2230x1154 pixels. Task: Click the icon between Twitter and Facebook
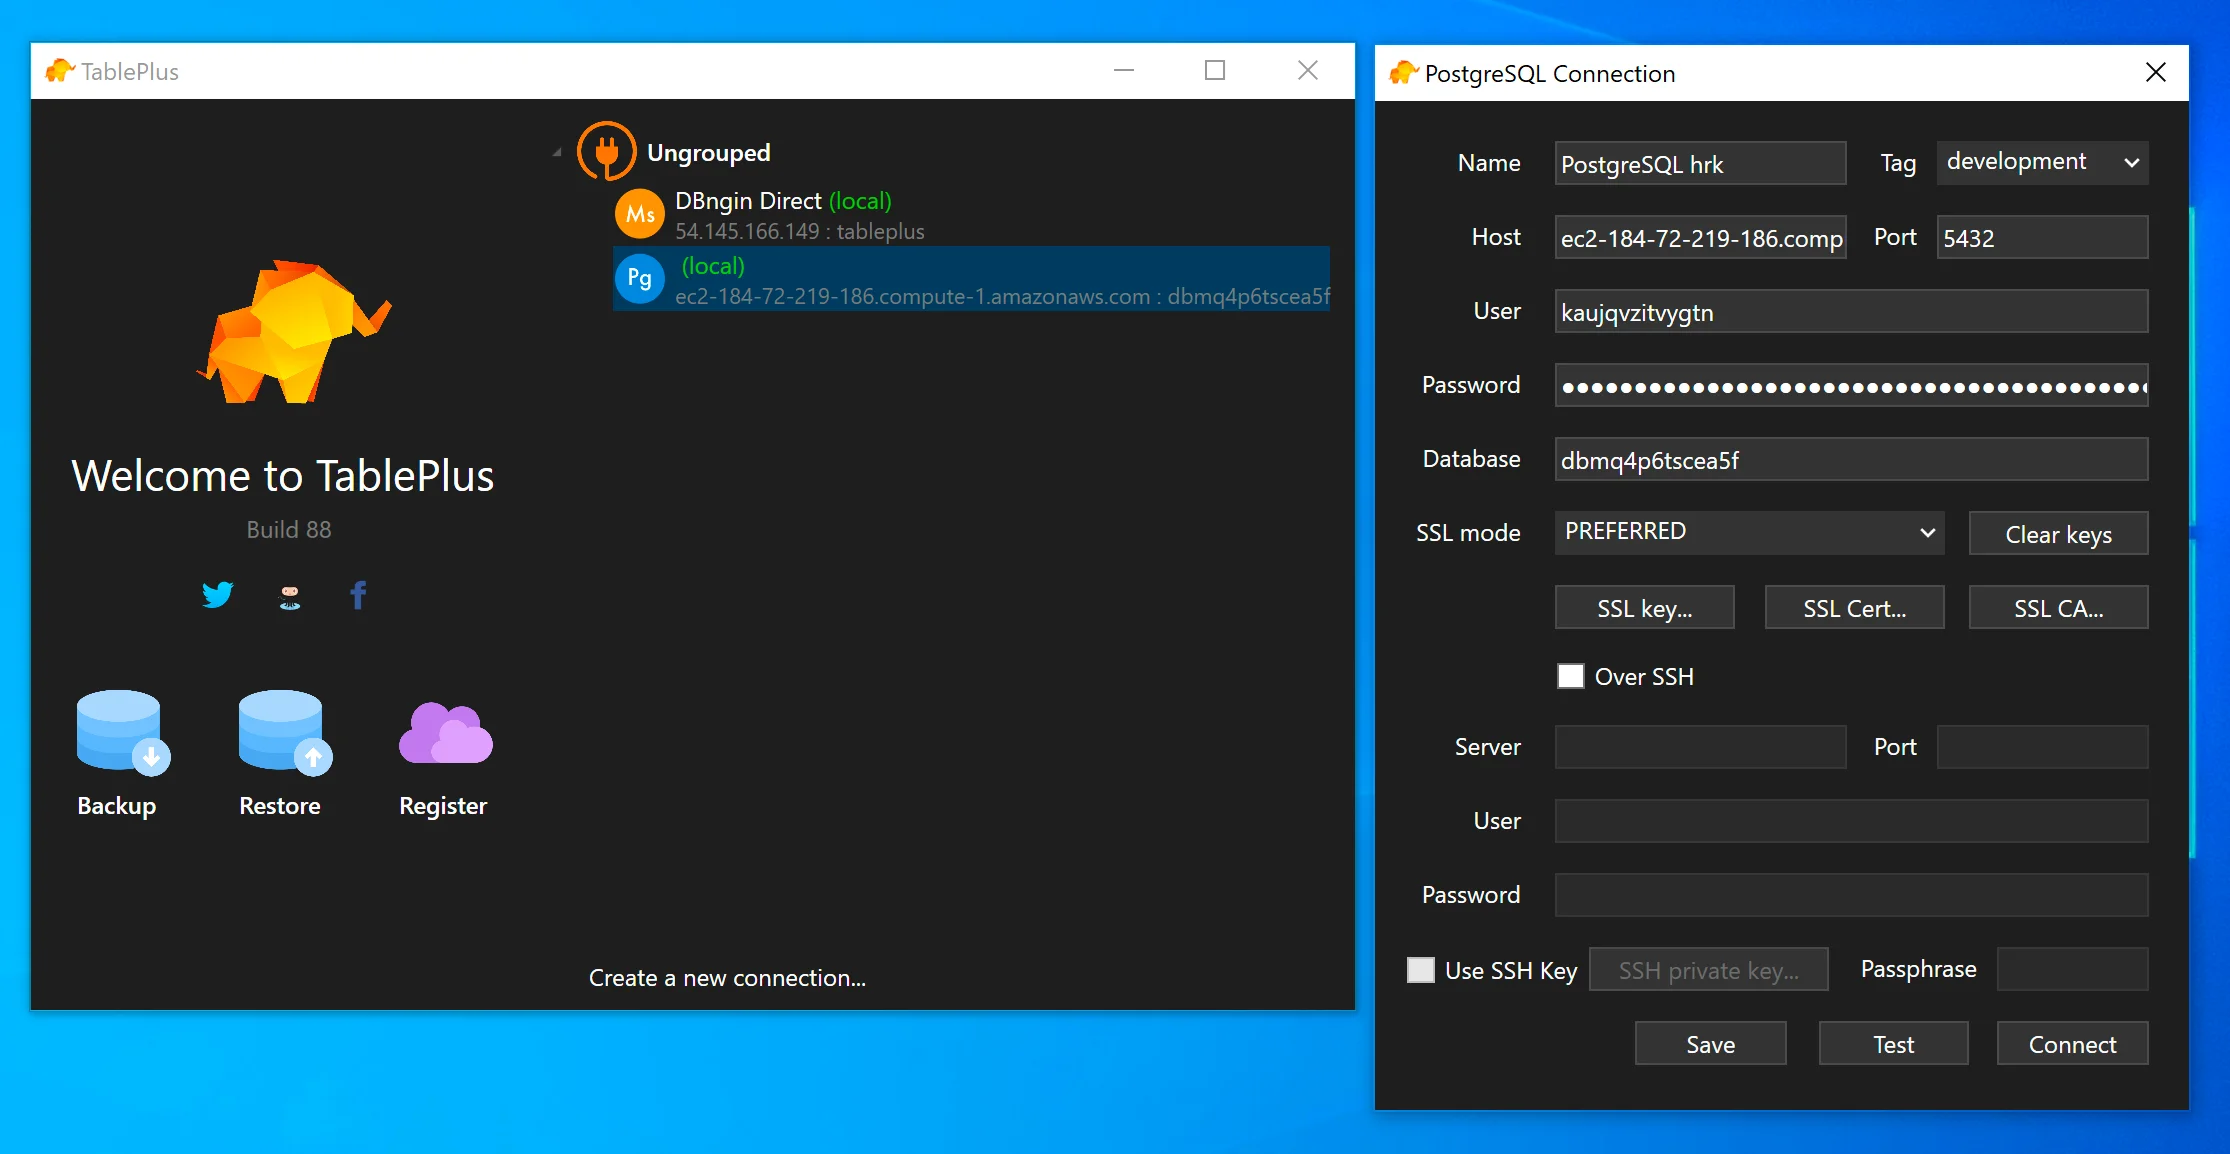[x=289, y=597]
